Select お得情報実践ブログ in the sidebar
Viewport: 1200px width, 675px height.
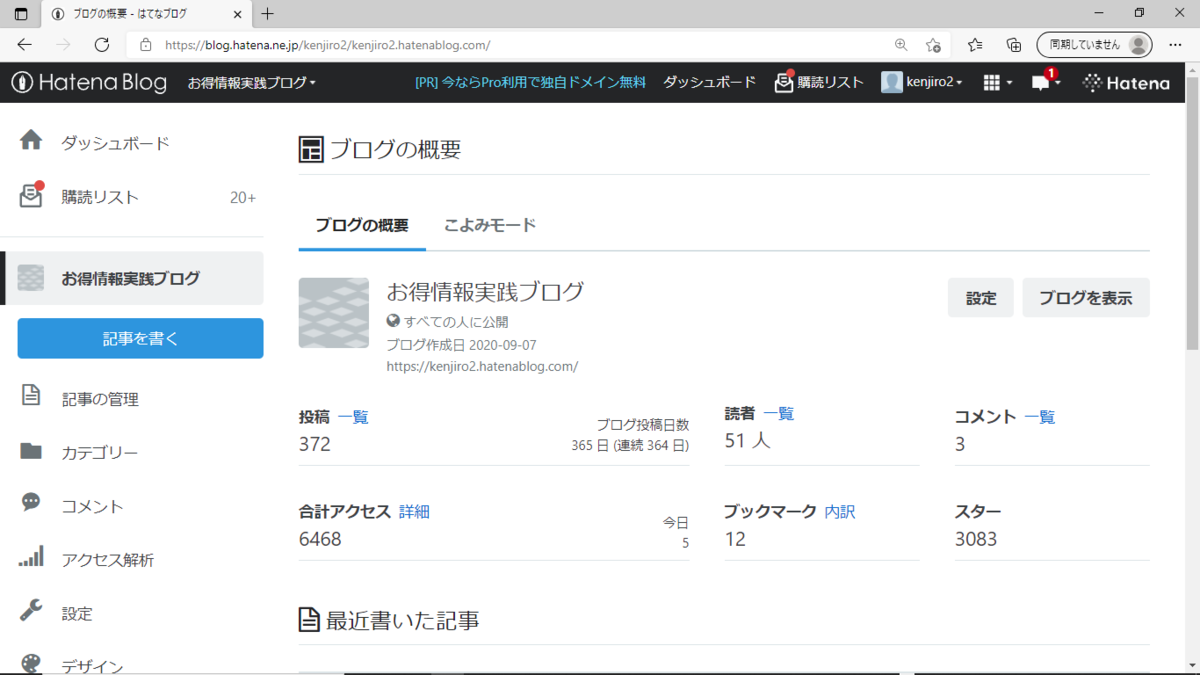(x=134, y=278)
